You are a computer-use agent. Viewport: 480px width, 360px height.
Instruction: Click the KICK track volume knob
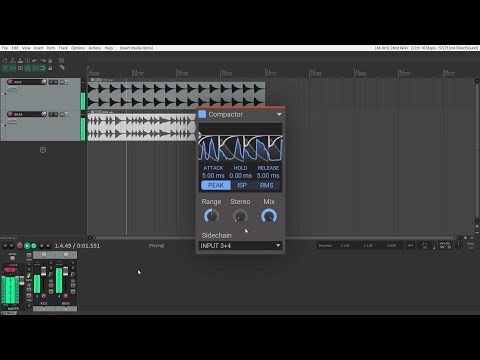coord(44,82)
